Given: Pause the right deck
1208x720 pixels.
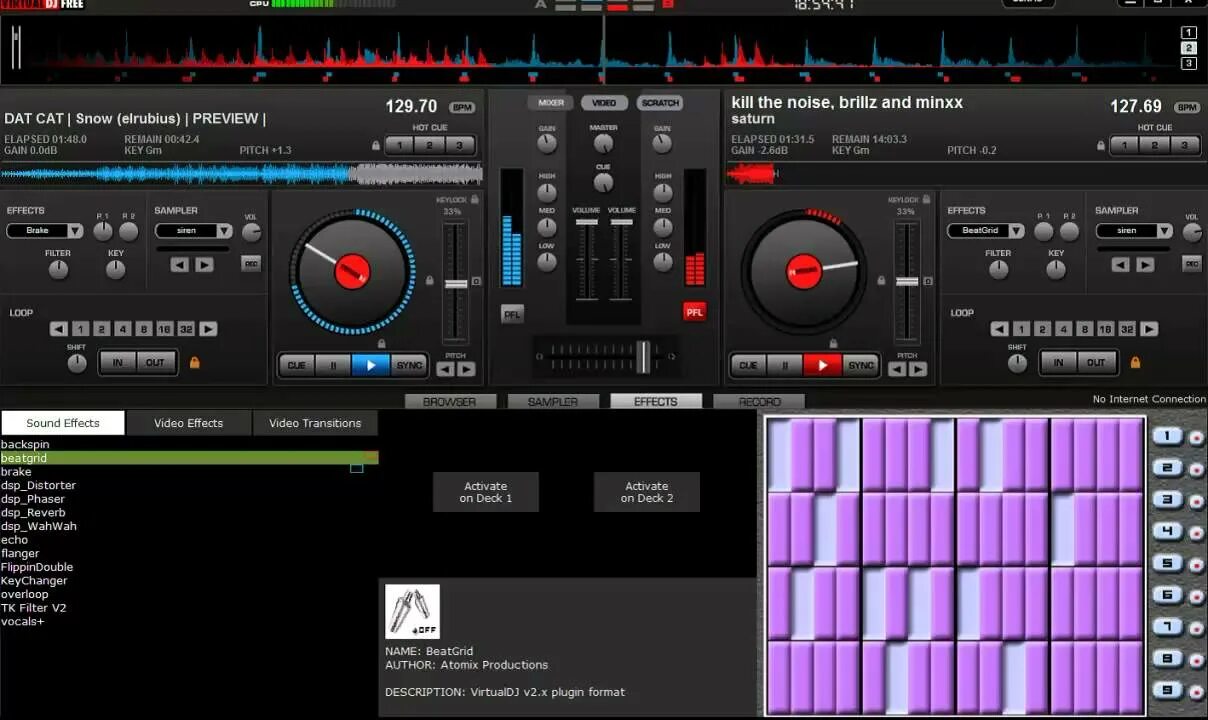Looking at the screenshot, I should (785, 365).
